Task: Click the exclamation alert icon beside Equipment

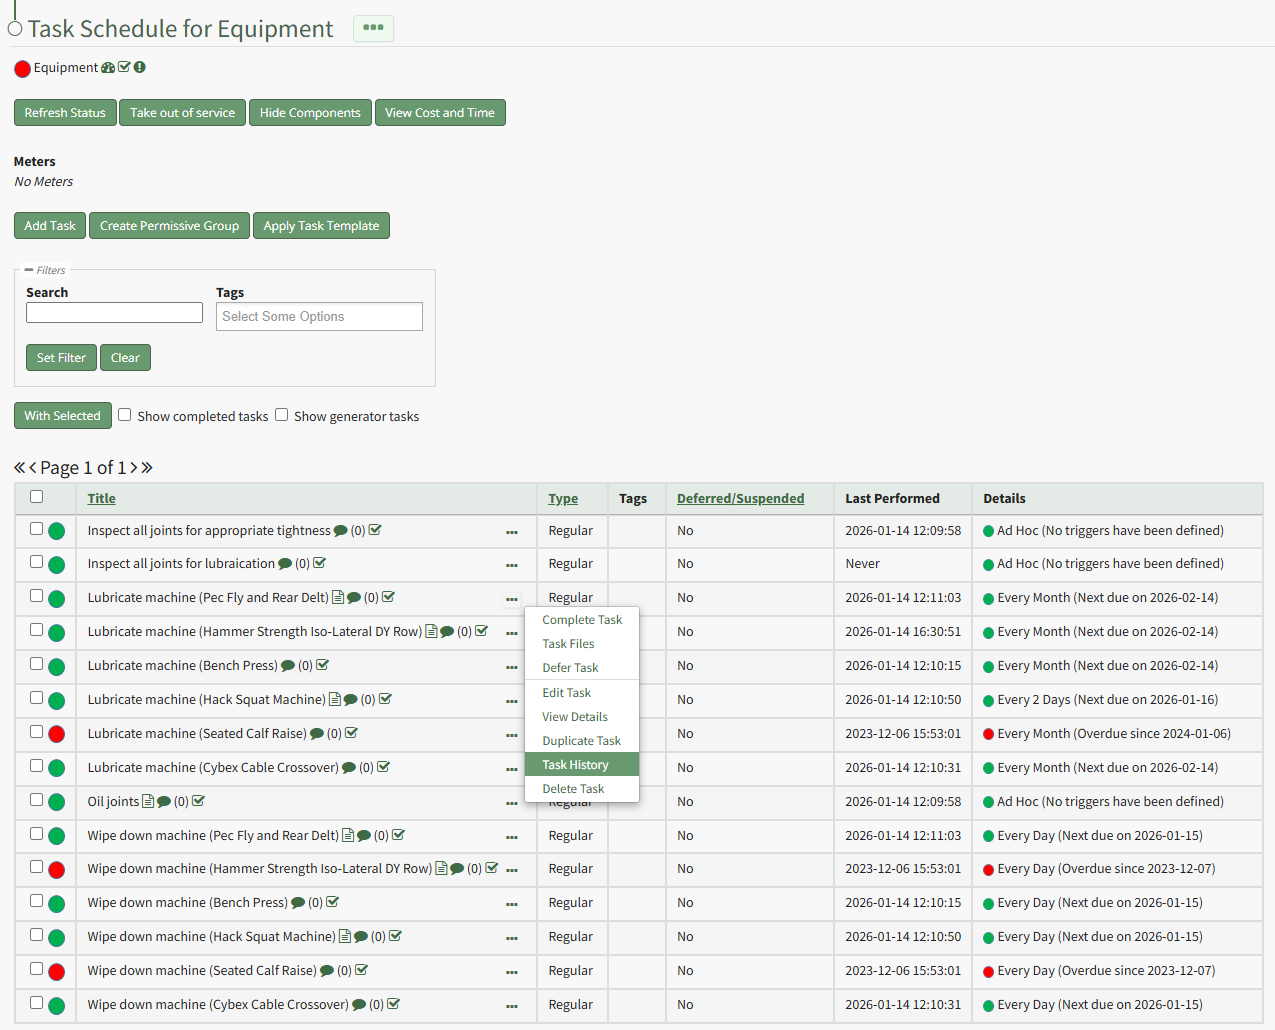Action: (x=140, y=67)
